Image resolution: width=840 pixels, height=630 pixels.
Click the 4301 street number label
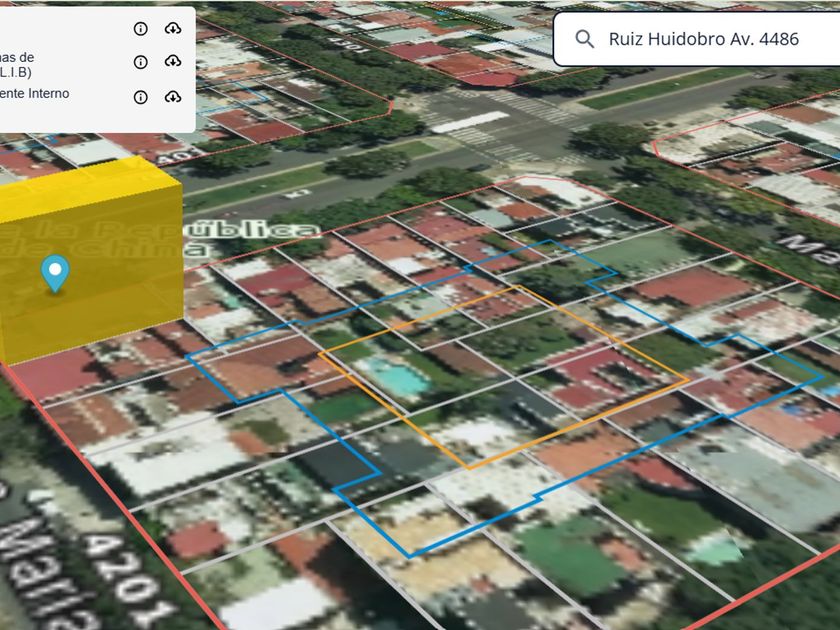point(348,44)
